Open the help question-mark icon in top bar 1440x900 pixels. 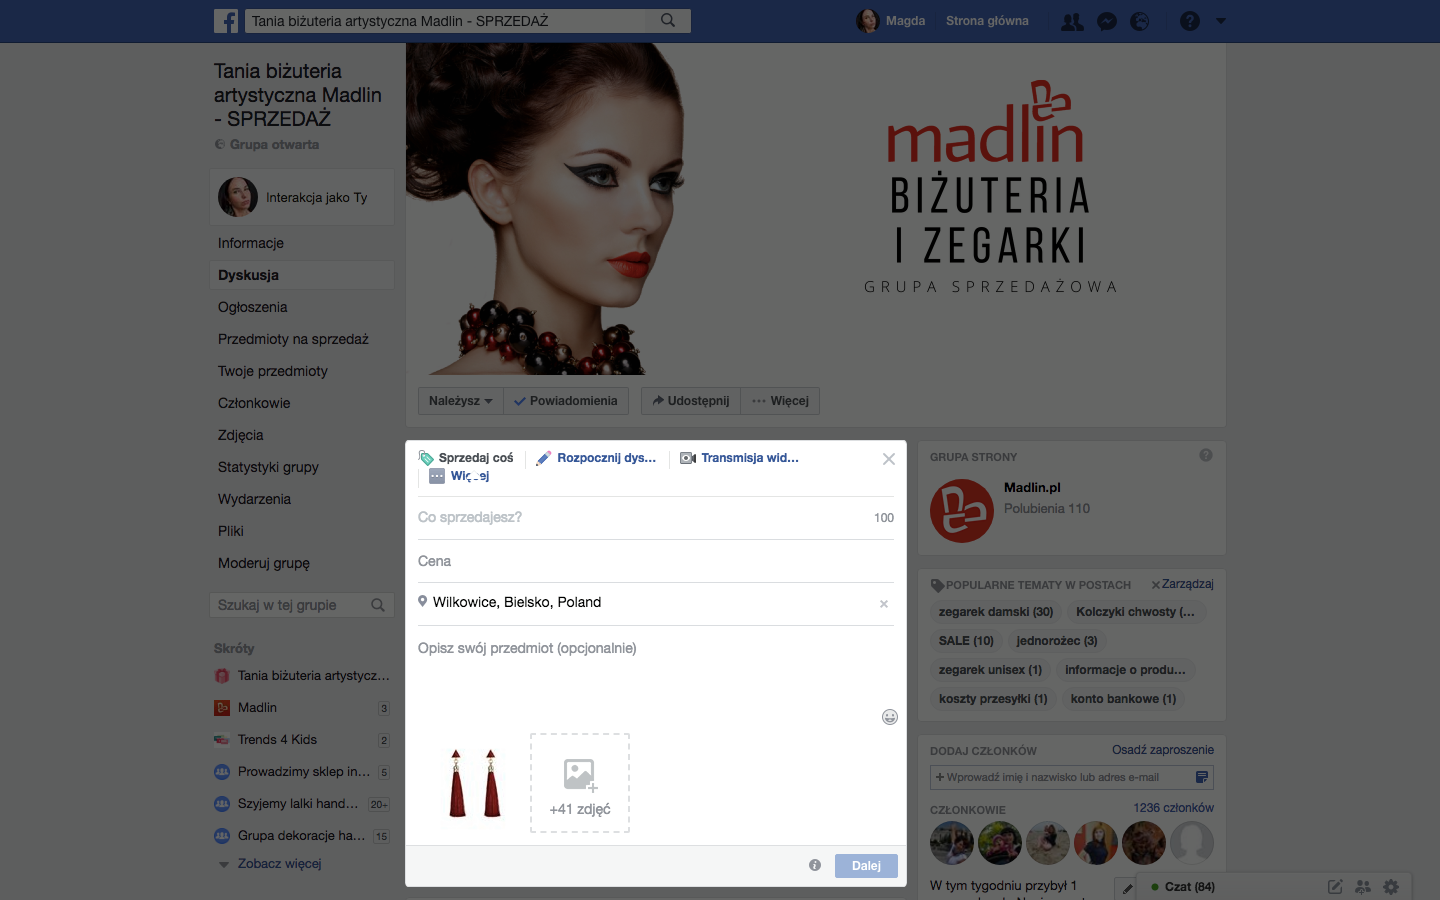click(1189, 21)
